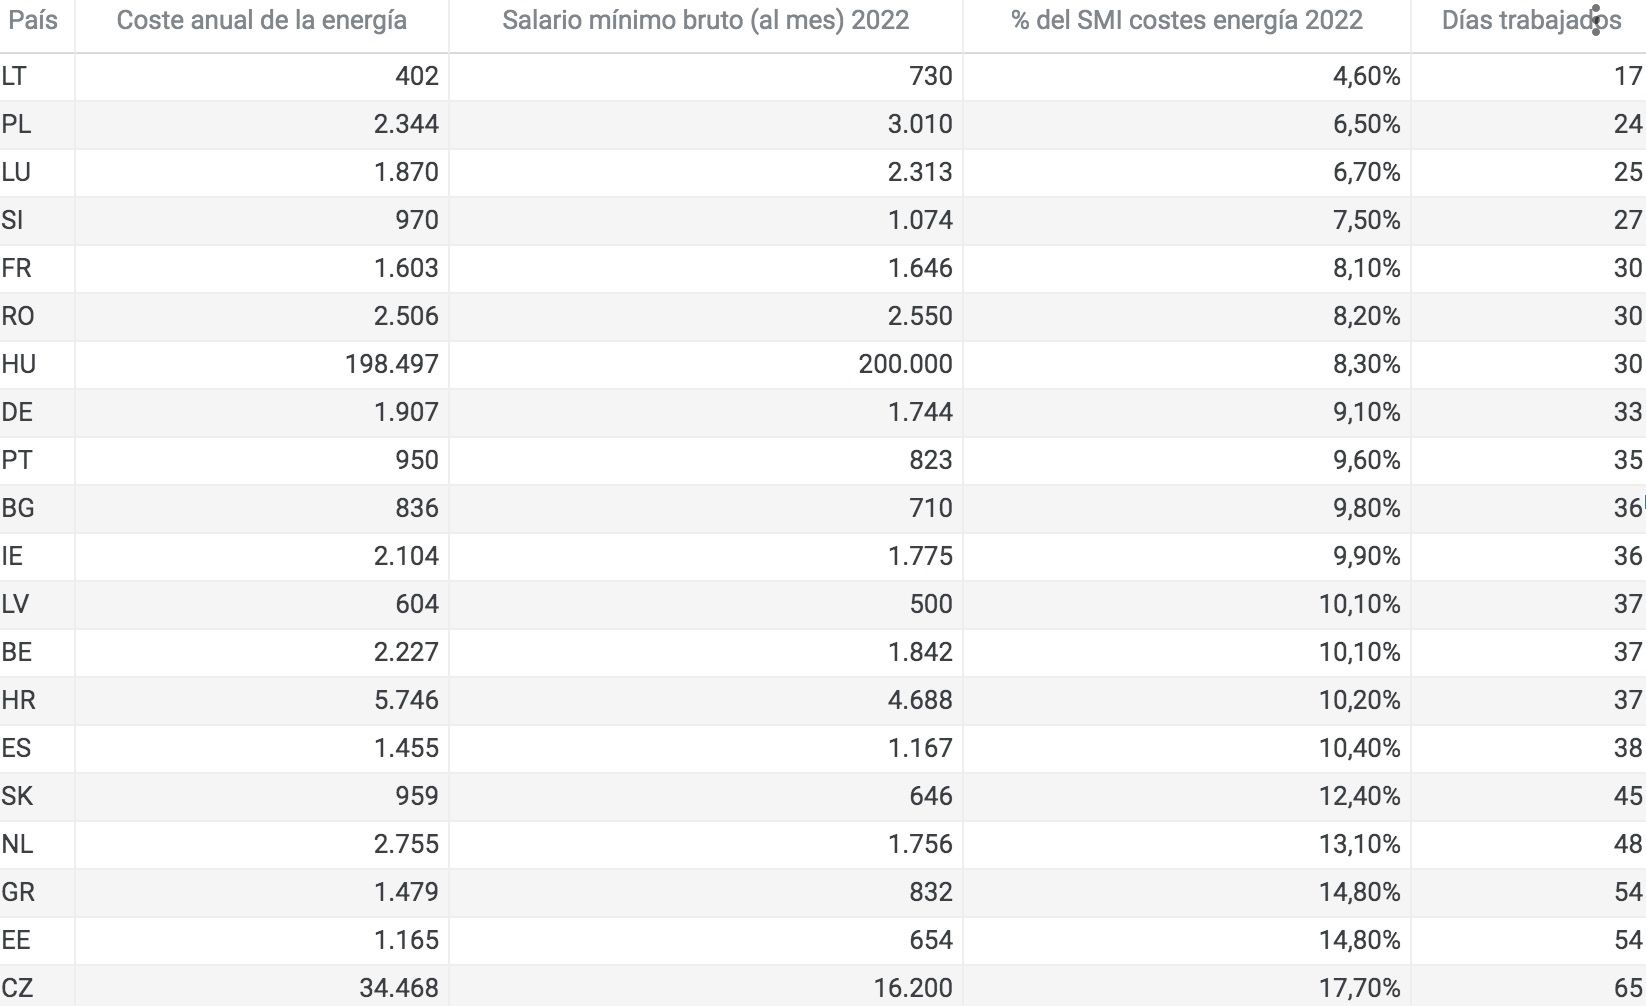1646x1006 pixels.
Task: Click the 13,10% percentage cell
Action: pos(1359,844)
